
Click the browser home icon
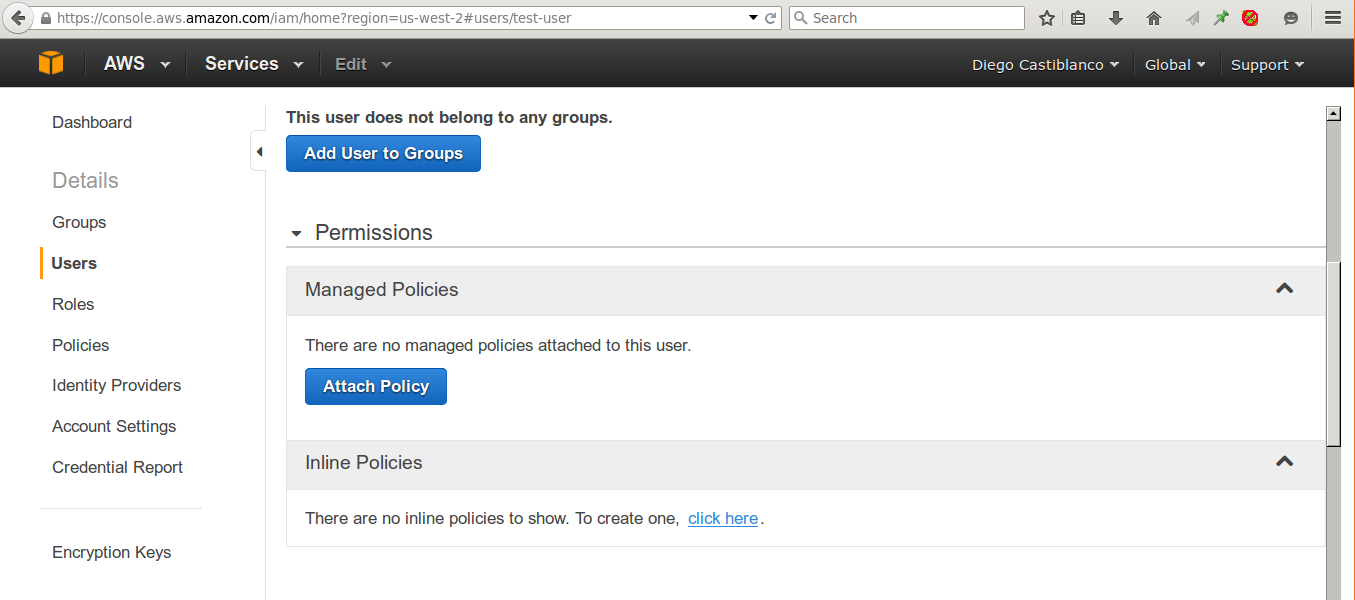tap(1154, 18)
